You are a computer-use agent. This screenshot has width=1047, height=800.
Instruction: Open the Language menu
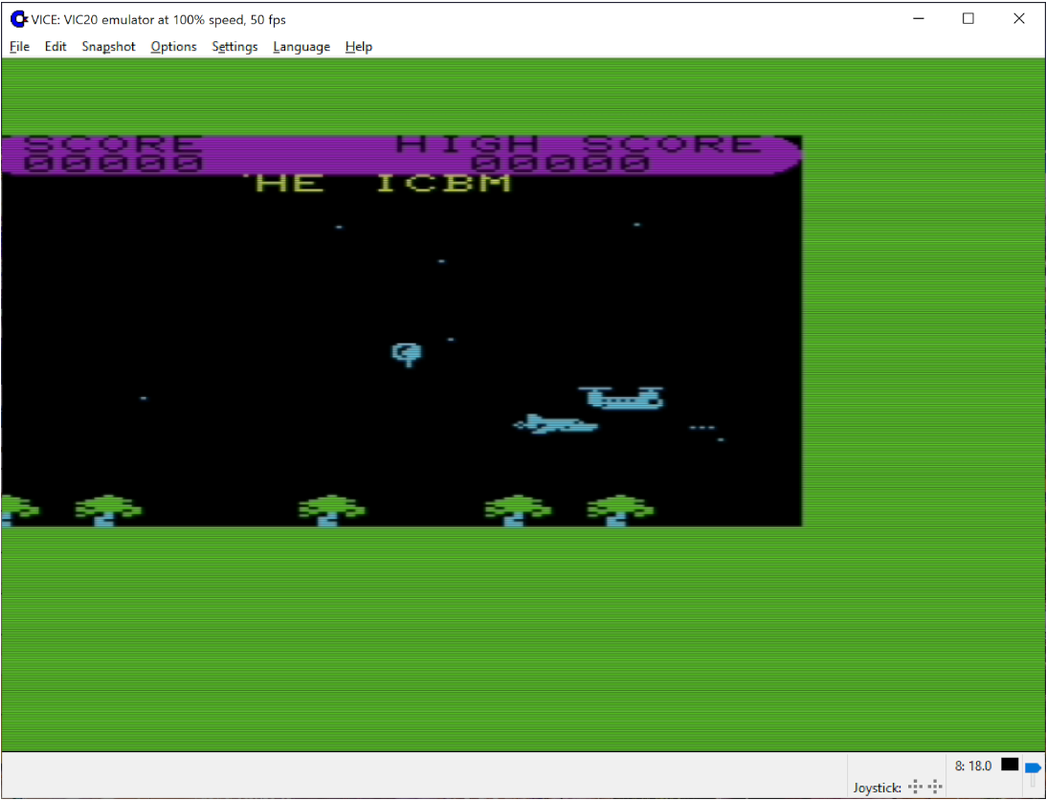[x=301, y=47]
